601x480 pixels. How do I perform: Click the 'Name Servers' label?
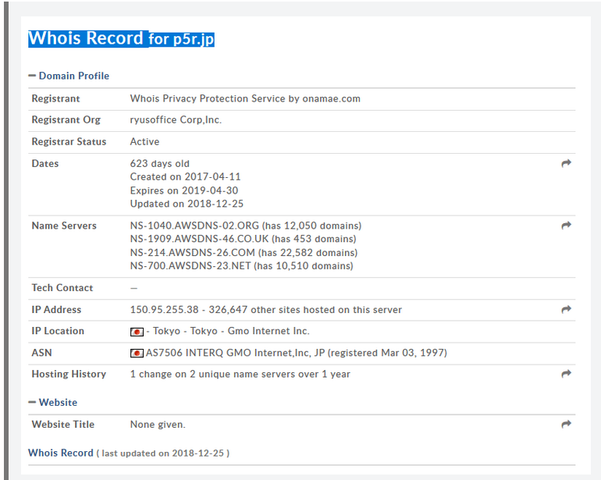click(x=64, y=226)
